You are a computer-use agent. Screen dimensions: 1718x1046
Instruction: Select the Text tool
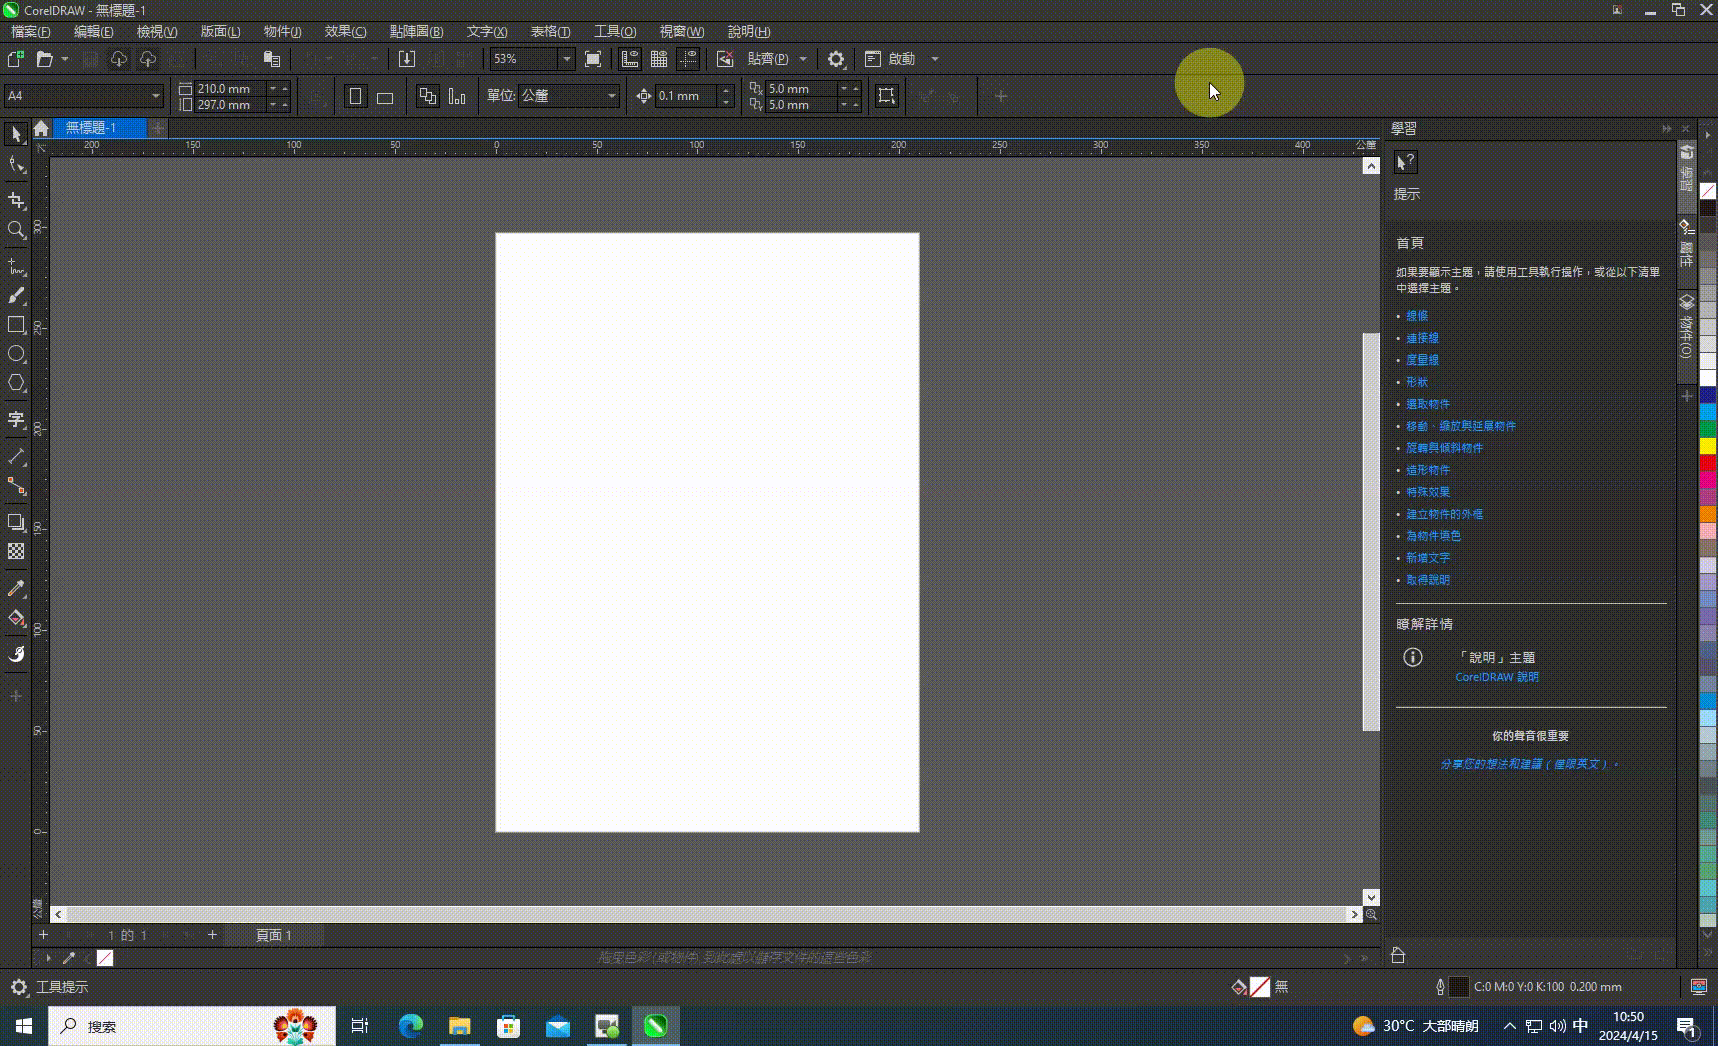(16, 420)
